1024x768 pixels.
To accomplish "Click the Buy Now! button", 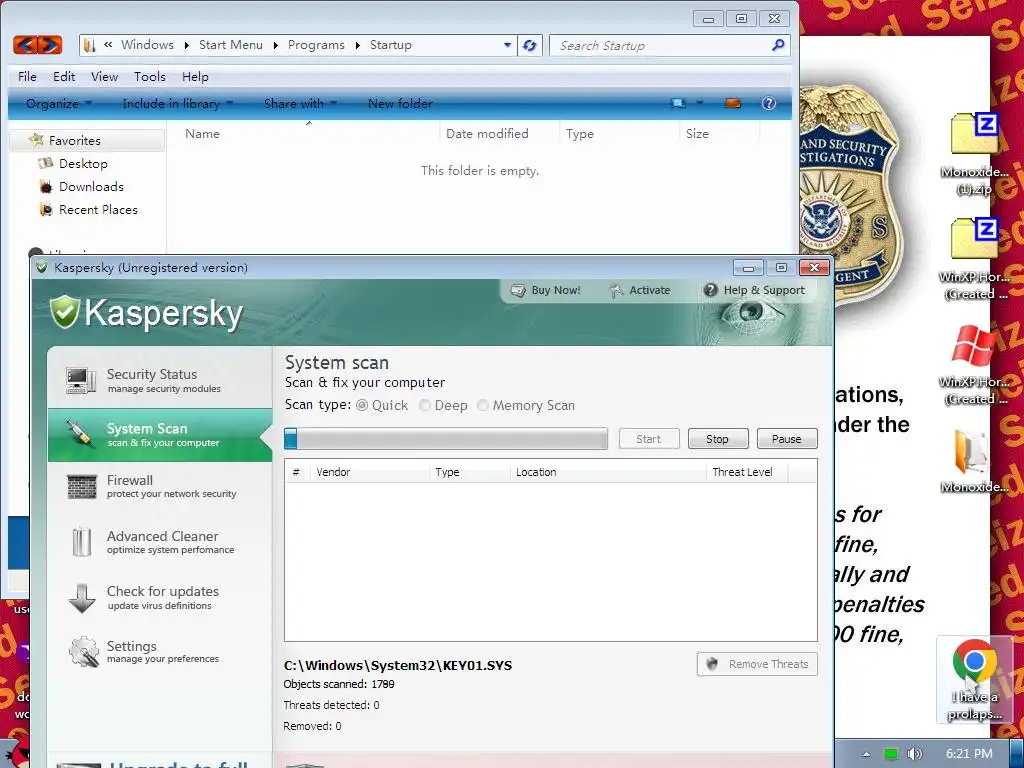I will (547, 290).
